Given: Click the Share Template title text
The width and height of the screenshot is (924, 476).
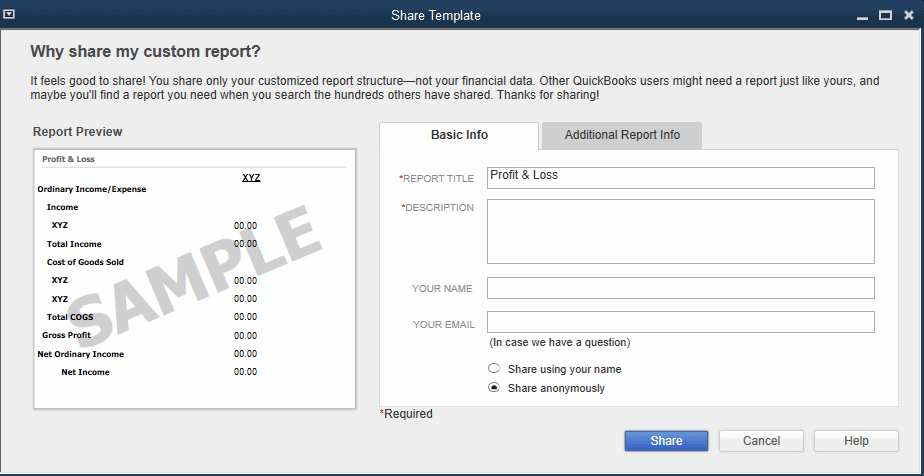Looking at the screenshot, I should 436,16.
